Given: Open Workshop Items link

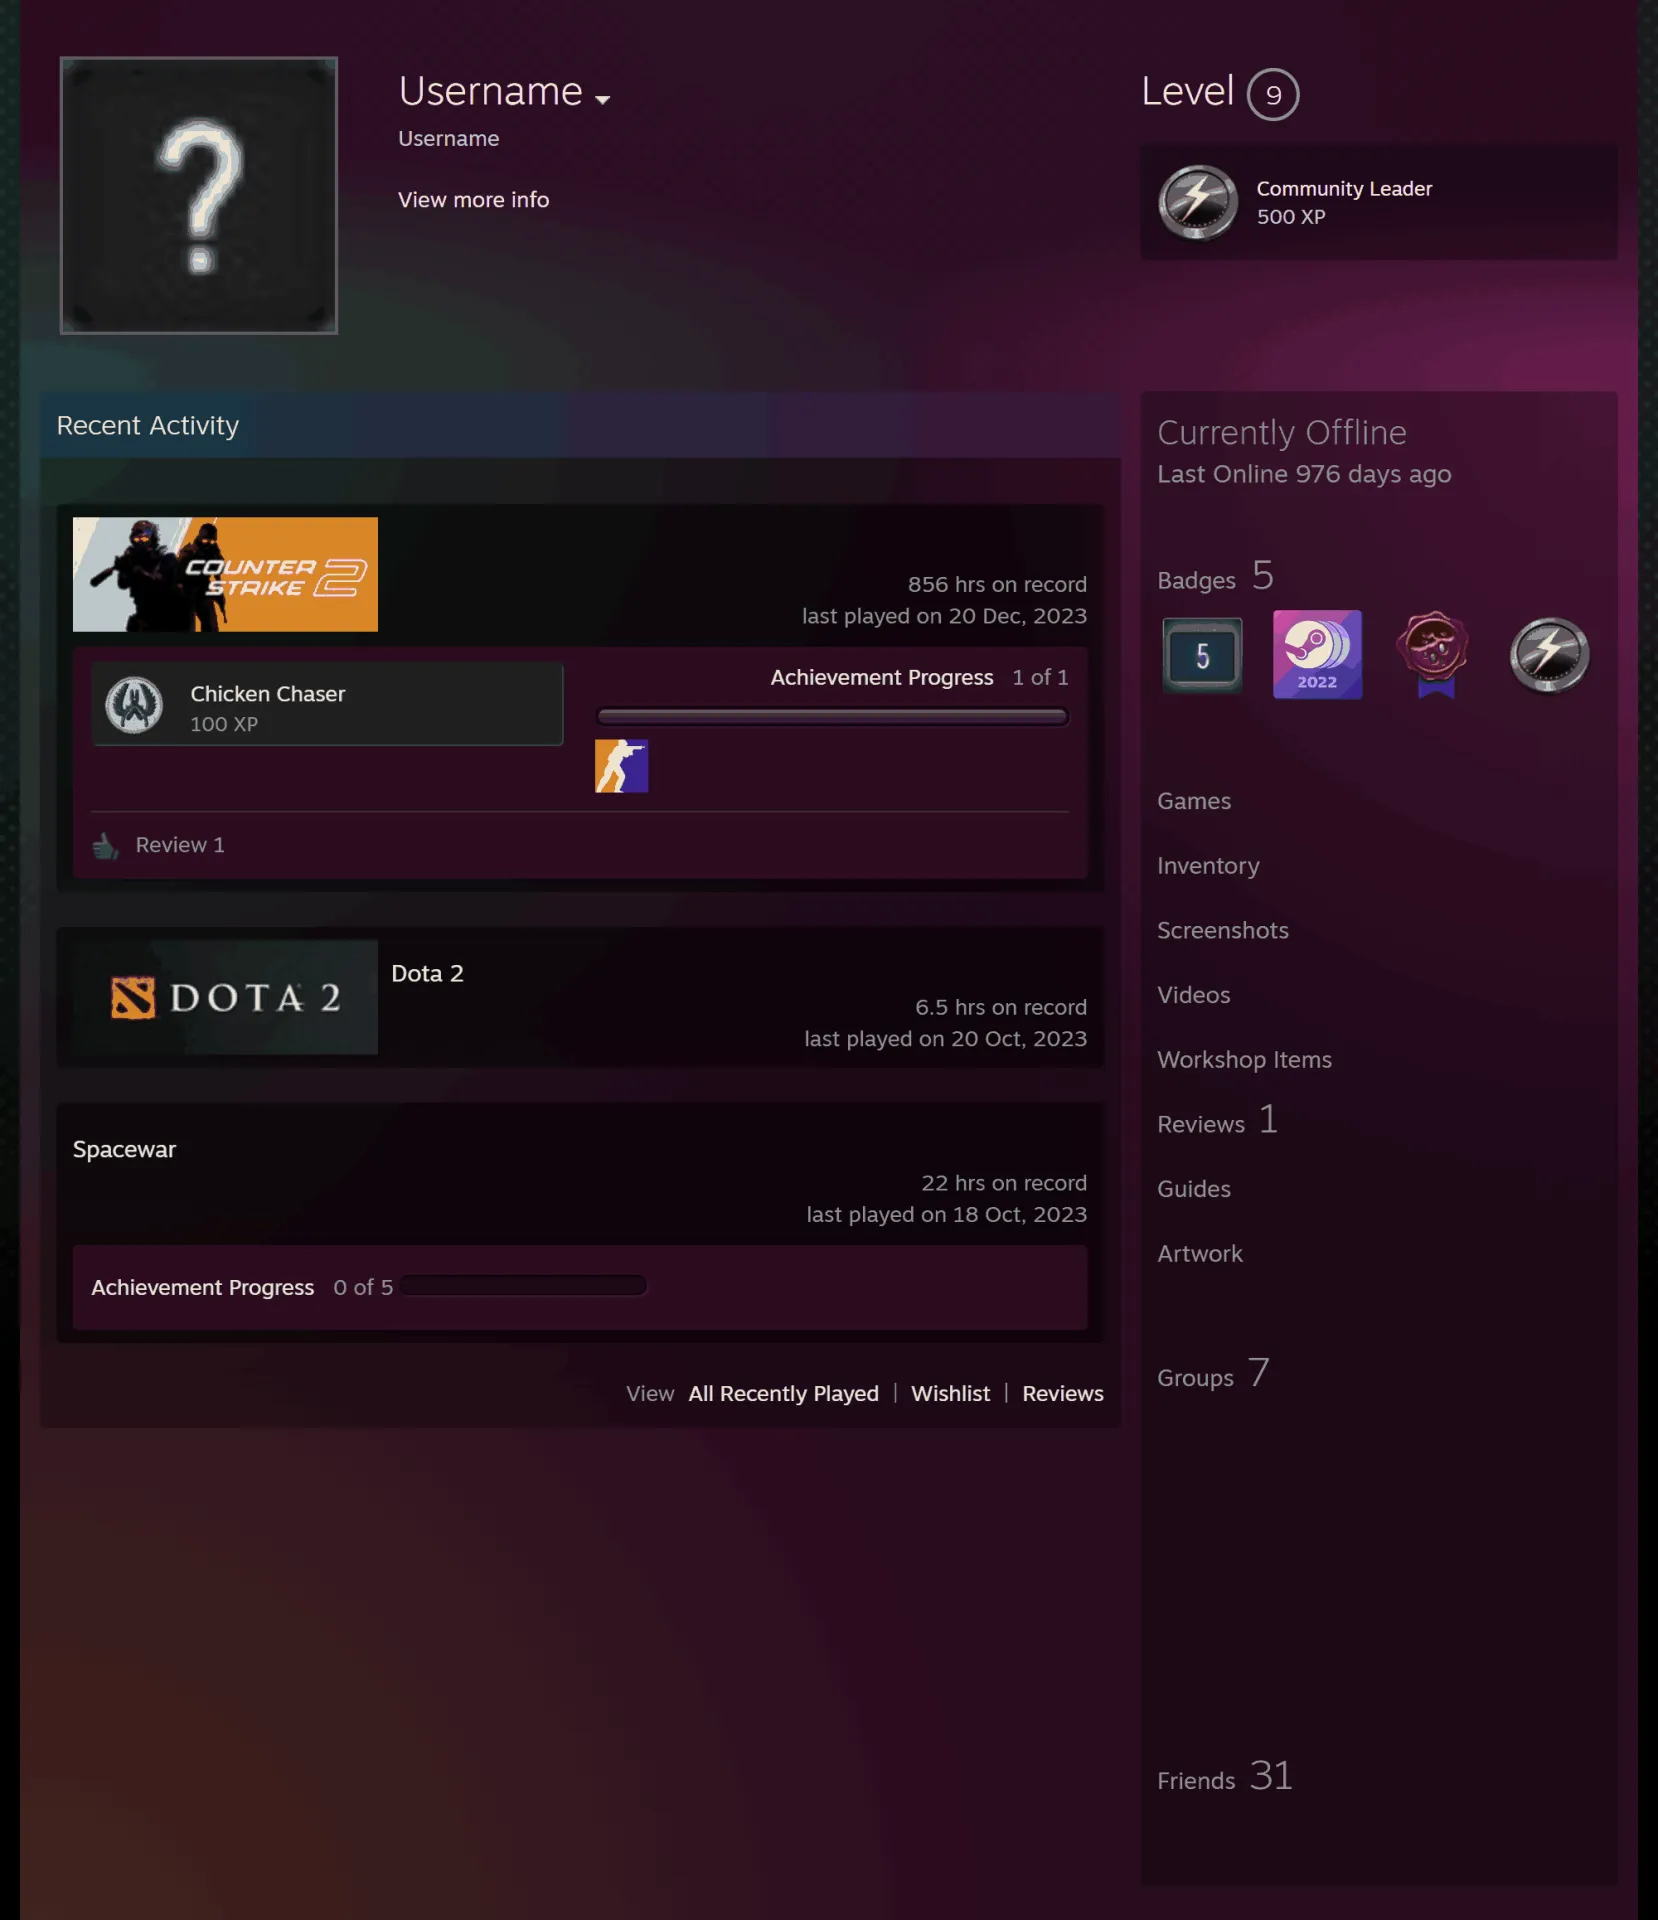Looking at the screenshot, I should point(1244,1060).
